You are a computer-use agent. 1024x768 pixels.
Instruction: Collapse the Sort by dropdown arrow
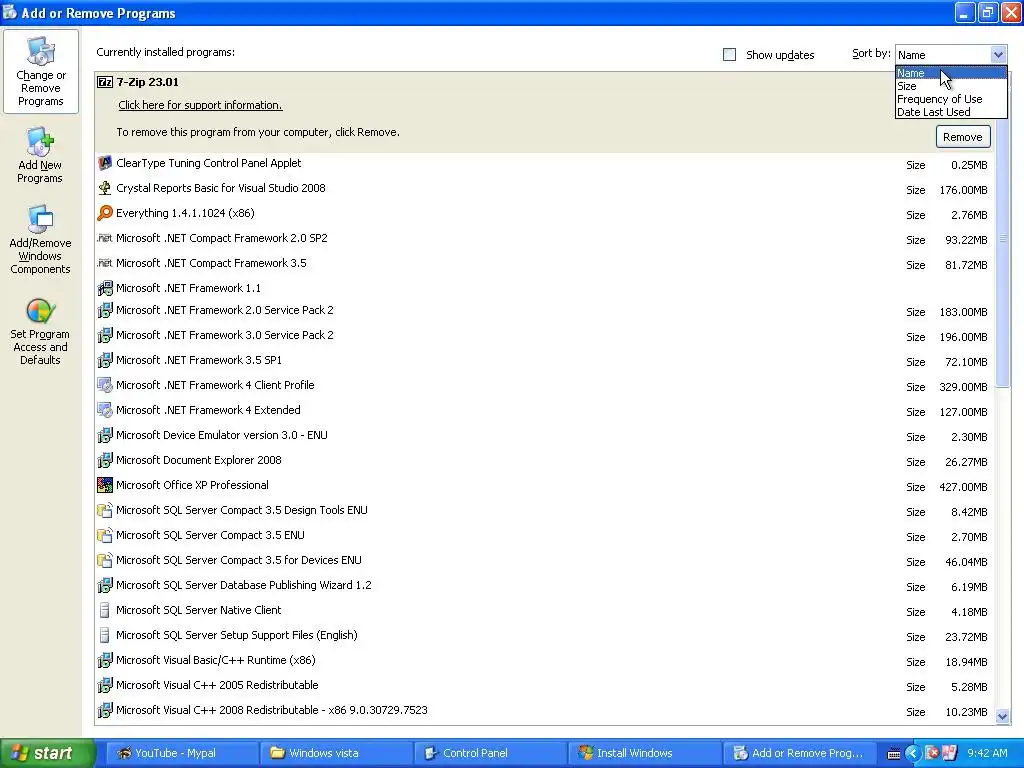tap(998, 55)
